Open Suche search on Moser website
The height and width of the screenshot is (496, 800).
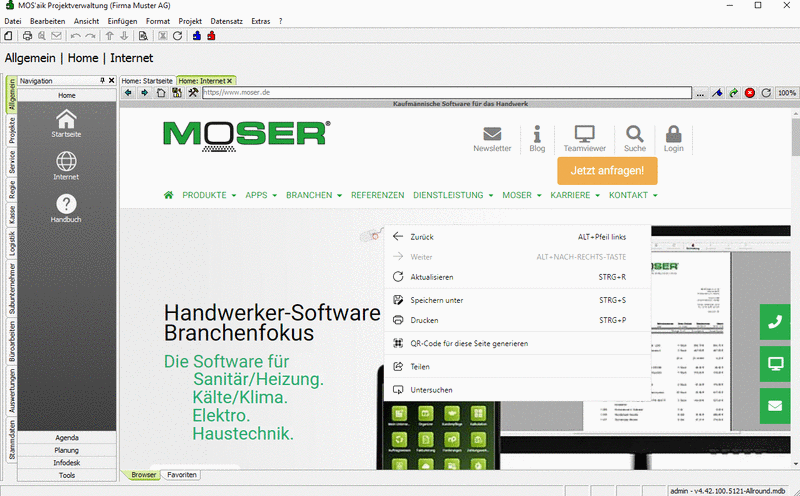pyautogui.click(x=635, y=139)
